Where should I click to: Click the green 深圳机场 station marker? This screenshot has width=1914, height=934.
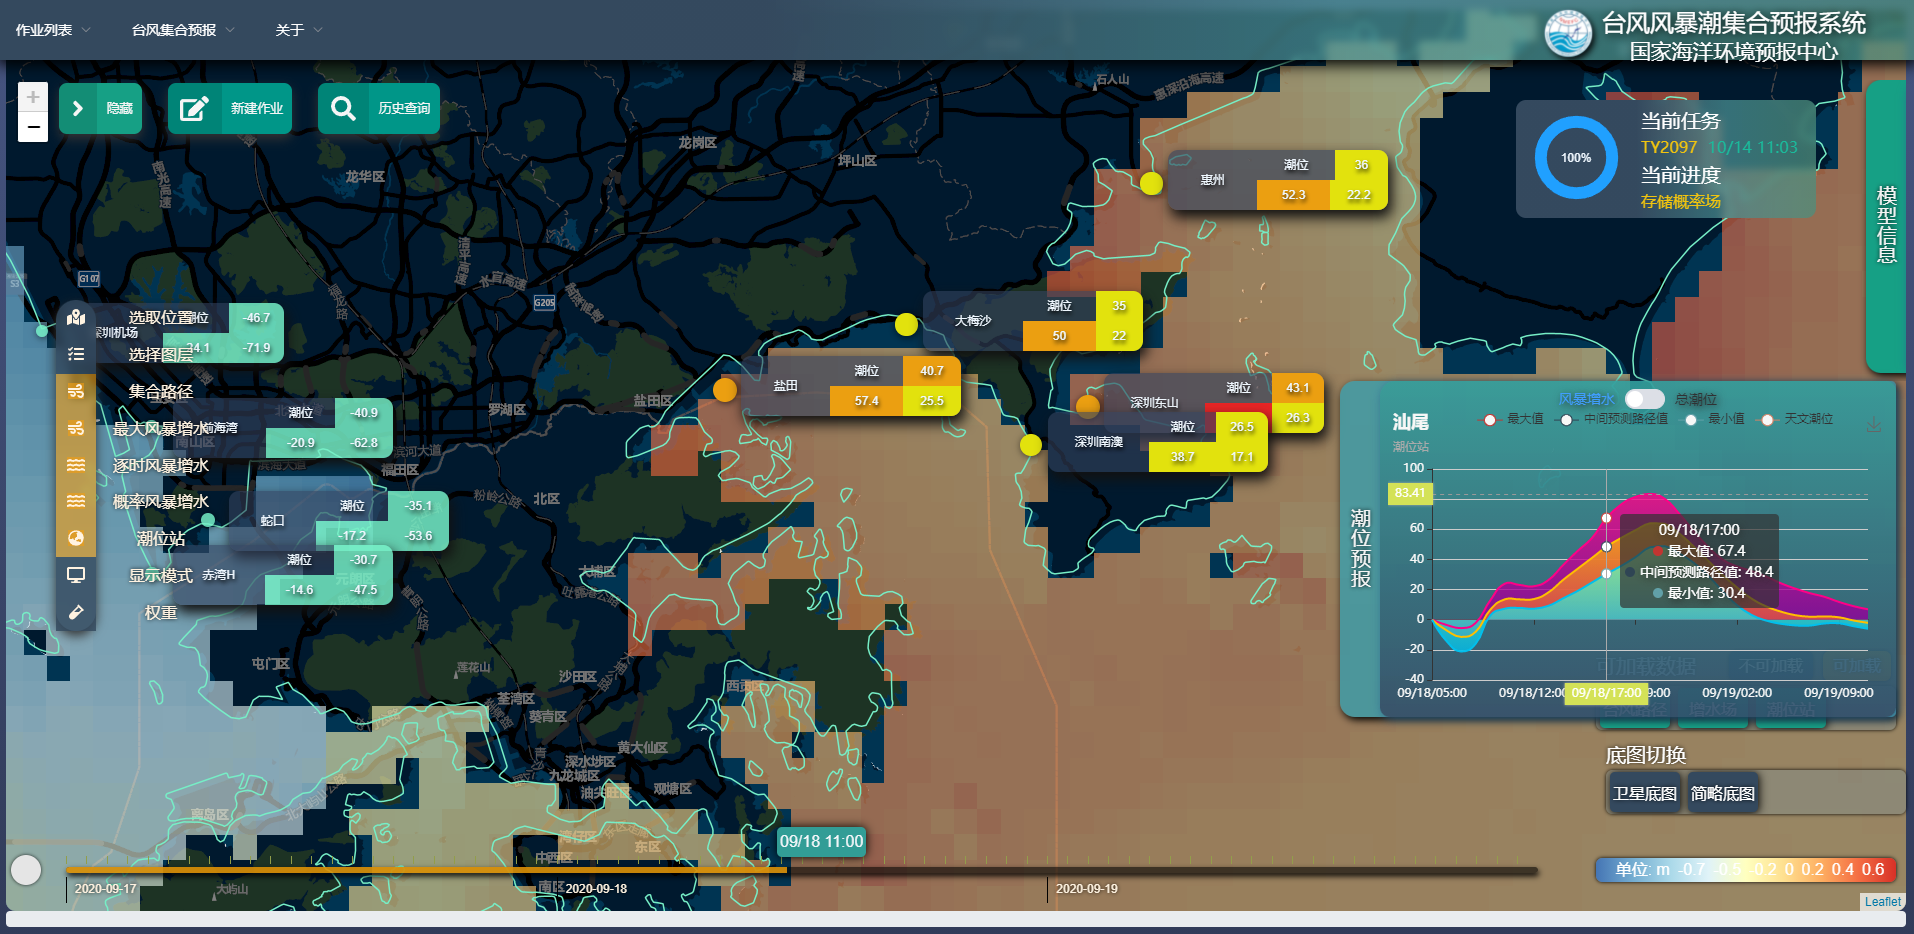pyautogui.click(x=41, y=330)
